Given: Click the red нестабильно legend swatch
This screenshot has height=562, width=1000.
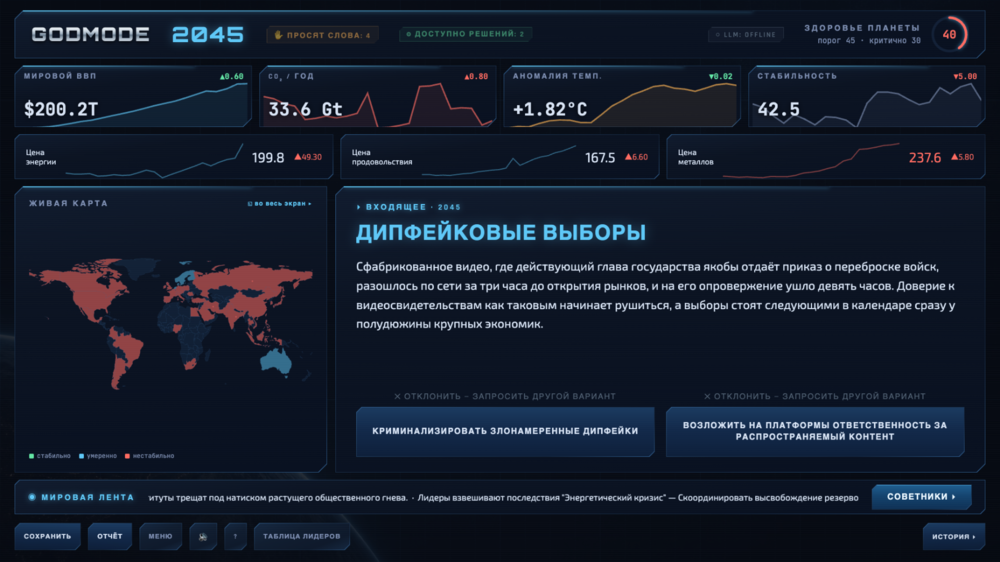Looking at the screenshot, I should [128, 456].
